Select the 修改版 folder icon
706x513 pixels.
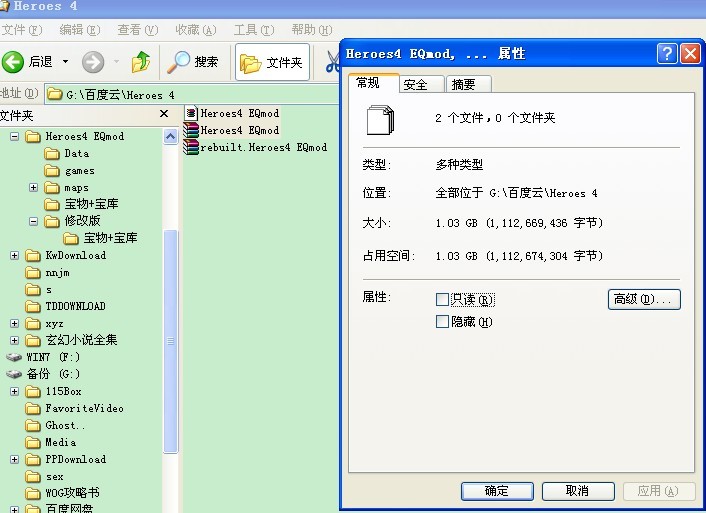[52, 221]
